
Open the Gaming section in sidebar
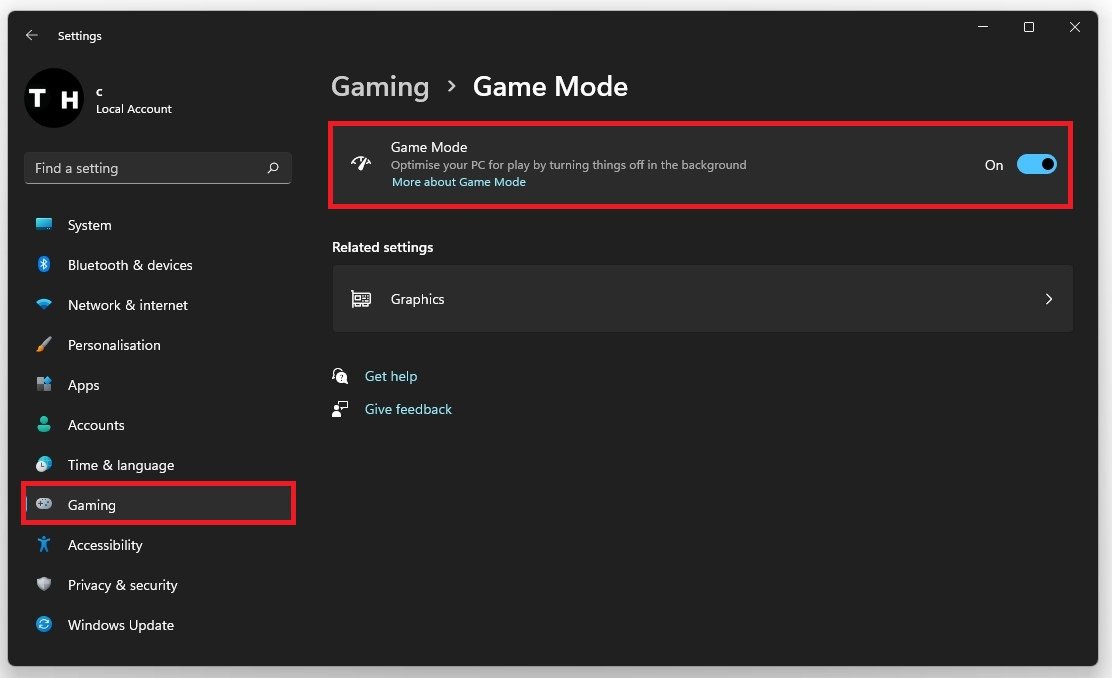(92, 505)
